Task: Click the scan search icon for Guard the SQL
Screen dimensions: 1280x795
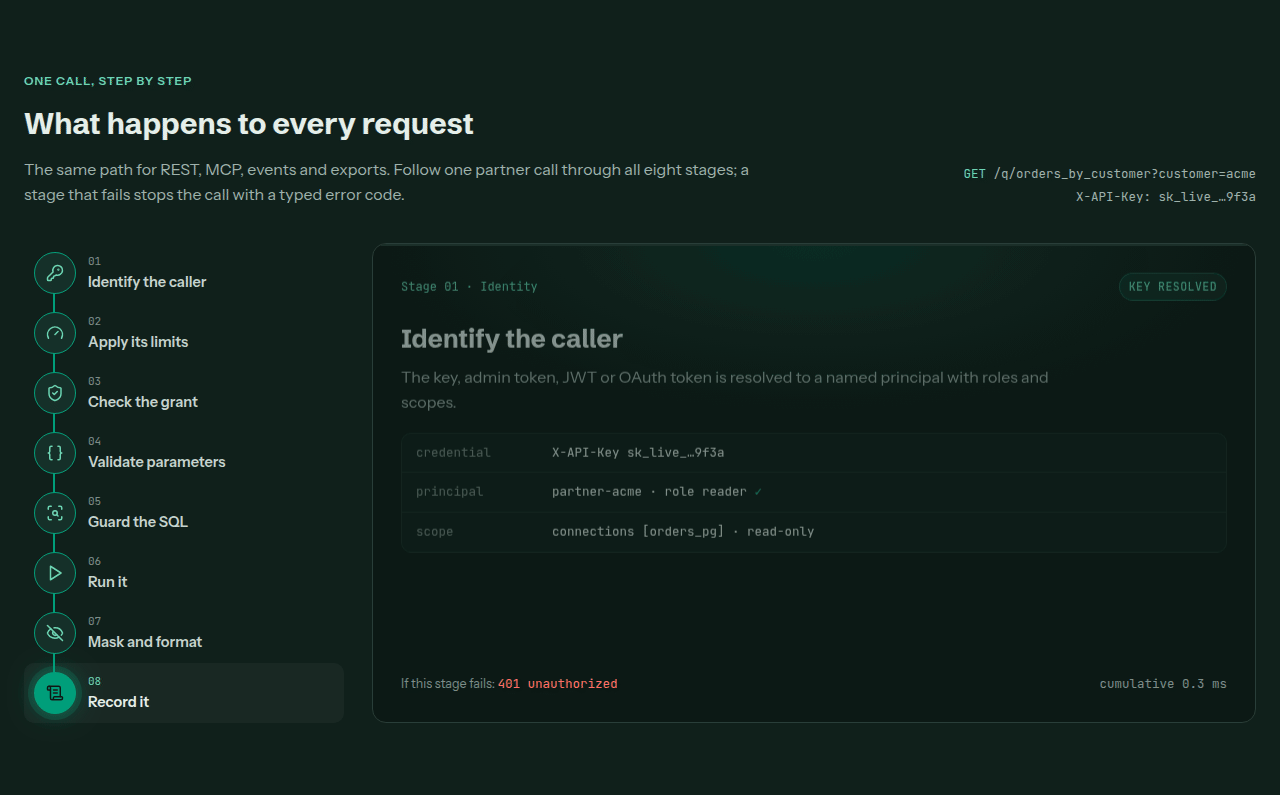Action: point(55,513)
